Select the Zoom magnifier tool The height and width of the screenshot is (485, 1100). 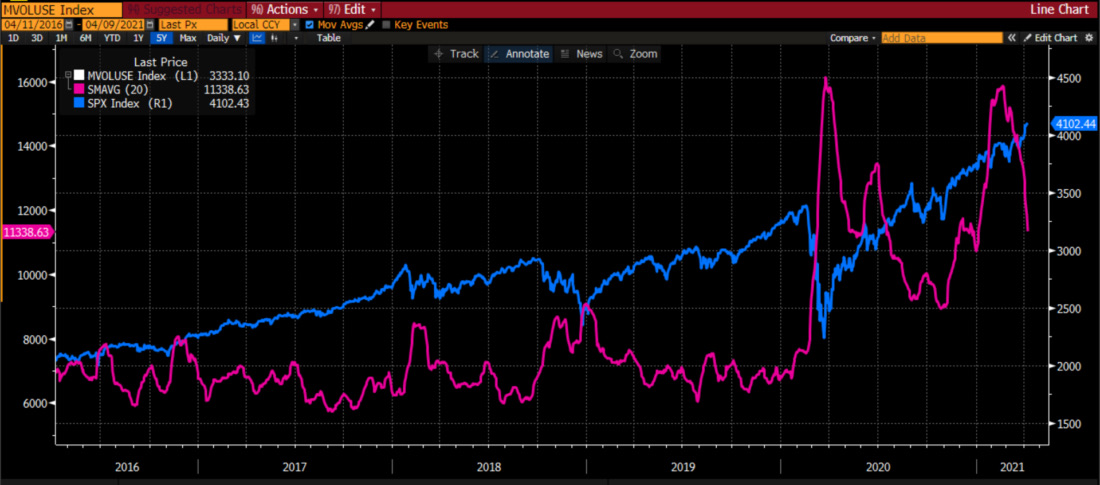click(634, 54)
